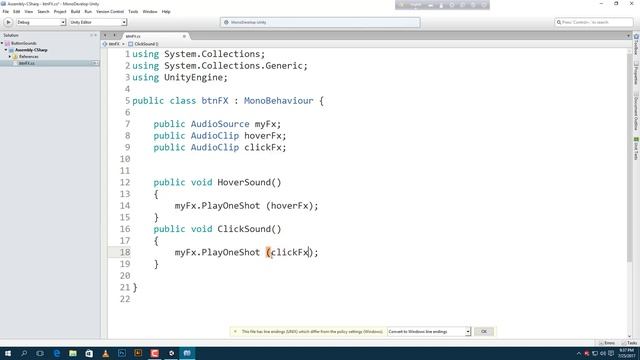Close the Solution pad
This screenshot has width=640, height=360.
click(96, 36)
